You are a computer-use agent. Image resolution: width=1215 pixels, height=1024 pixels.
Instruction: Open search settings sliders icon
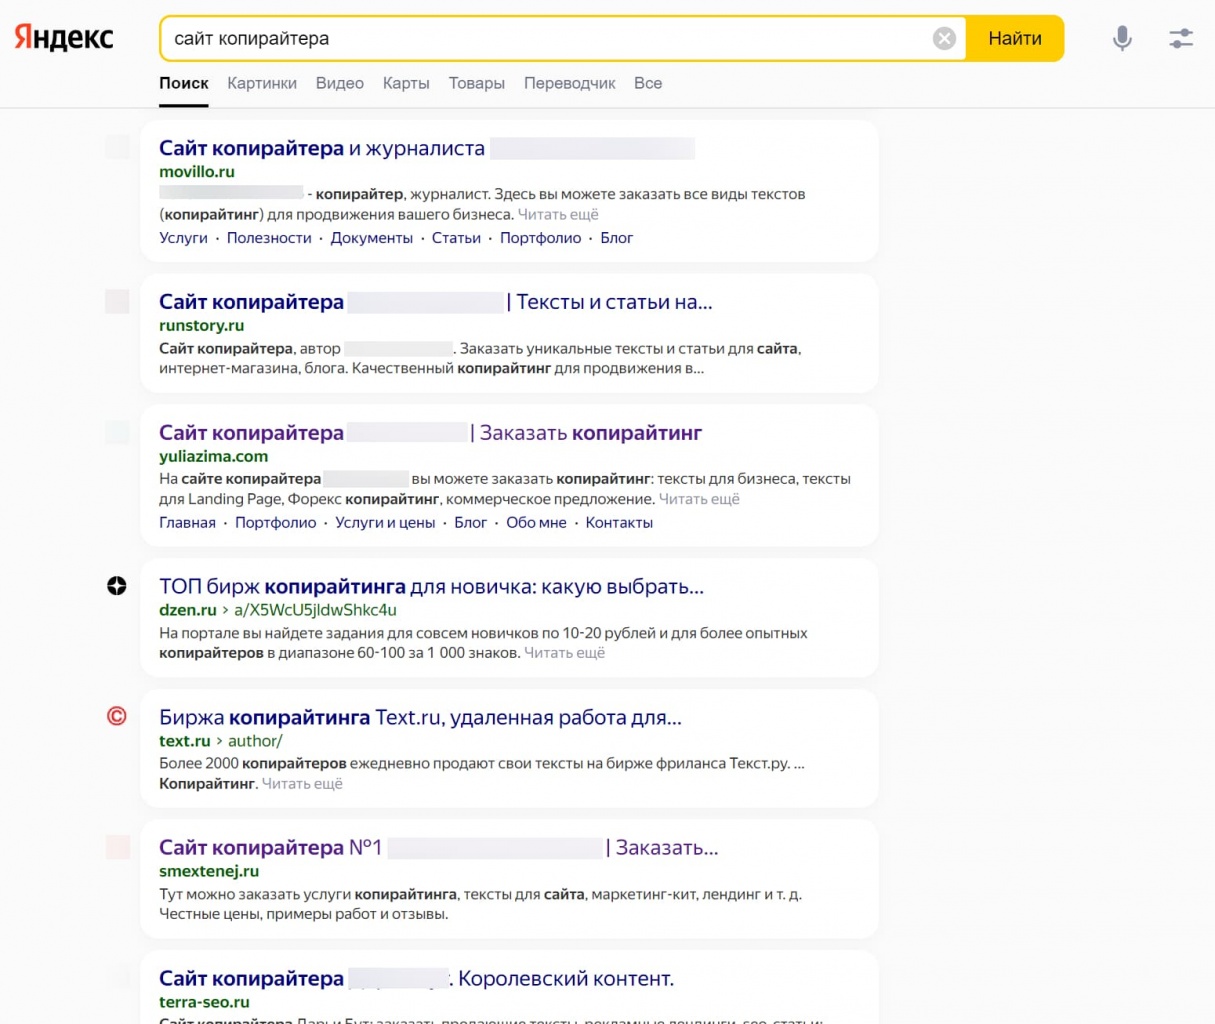pyautogui.click(x=1181, y=38)
